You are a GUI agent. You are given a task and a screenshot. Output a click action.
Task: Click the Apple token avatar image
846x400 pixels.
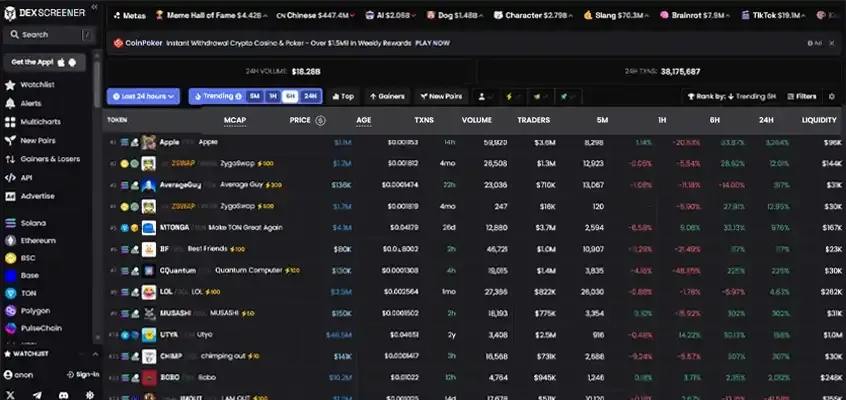coord(148,143)
